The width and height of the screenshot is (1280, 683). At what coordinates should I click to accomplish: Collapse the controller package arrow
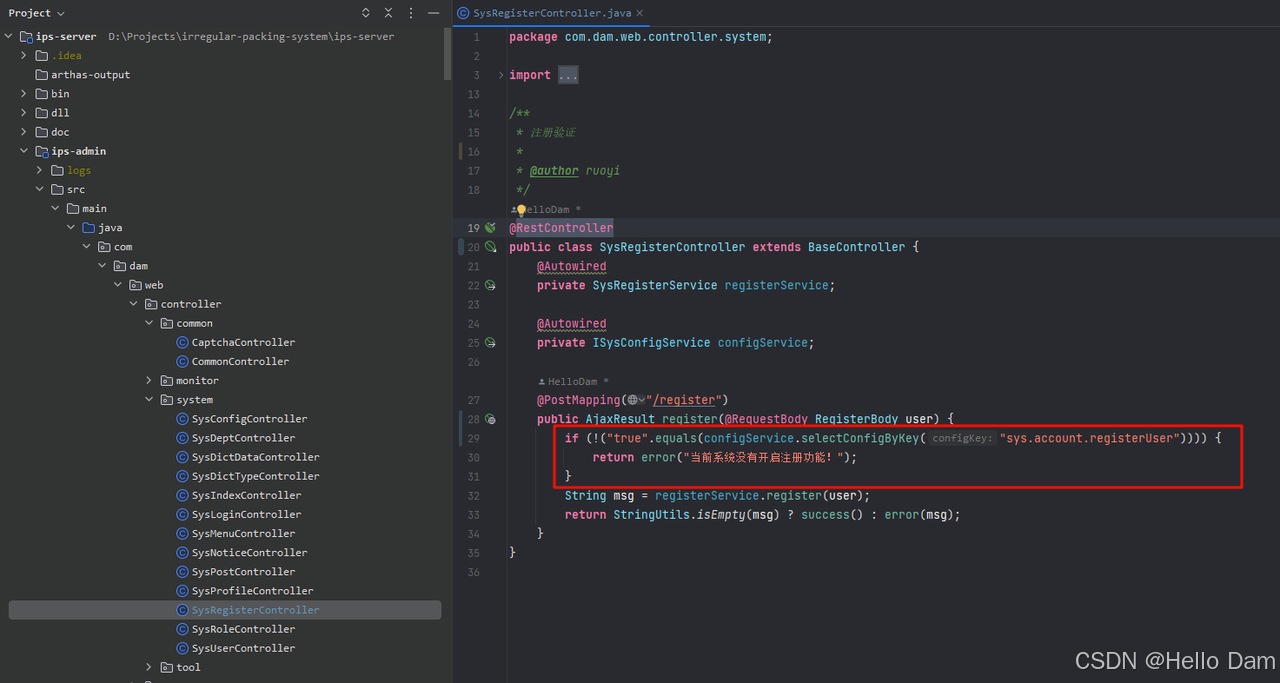point(134,304)
